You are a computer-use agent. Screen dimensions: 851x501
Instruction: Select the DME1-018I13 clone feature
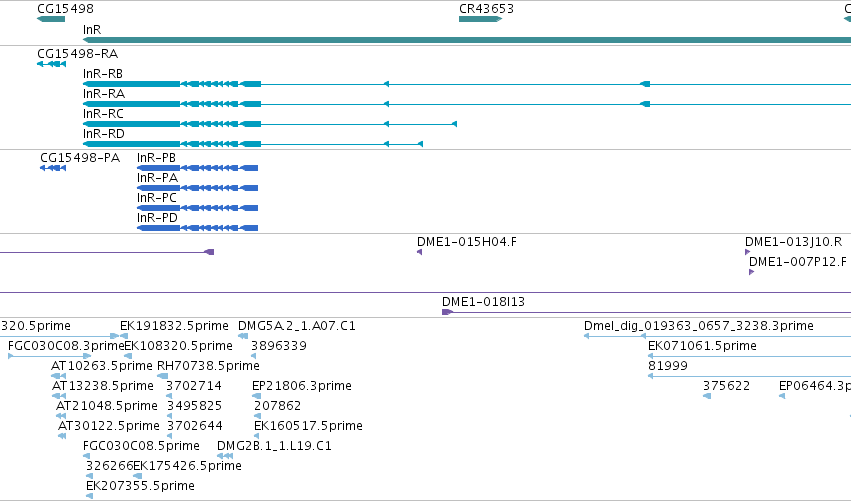click(x=646, y=312)
